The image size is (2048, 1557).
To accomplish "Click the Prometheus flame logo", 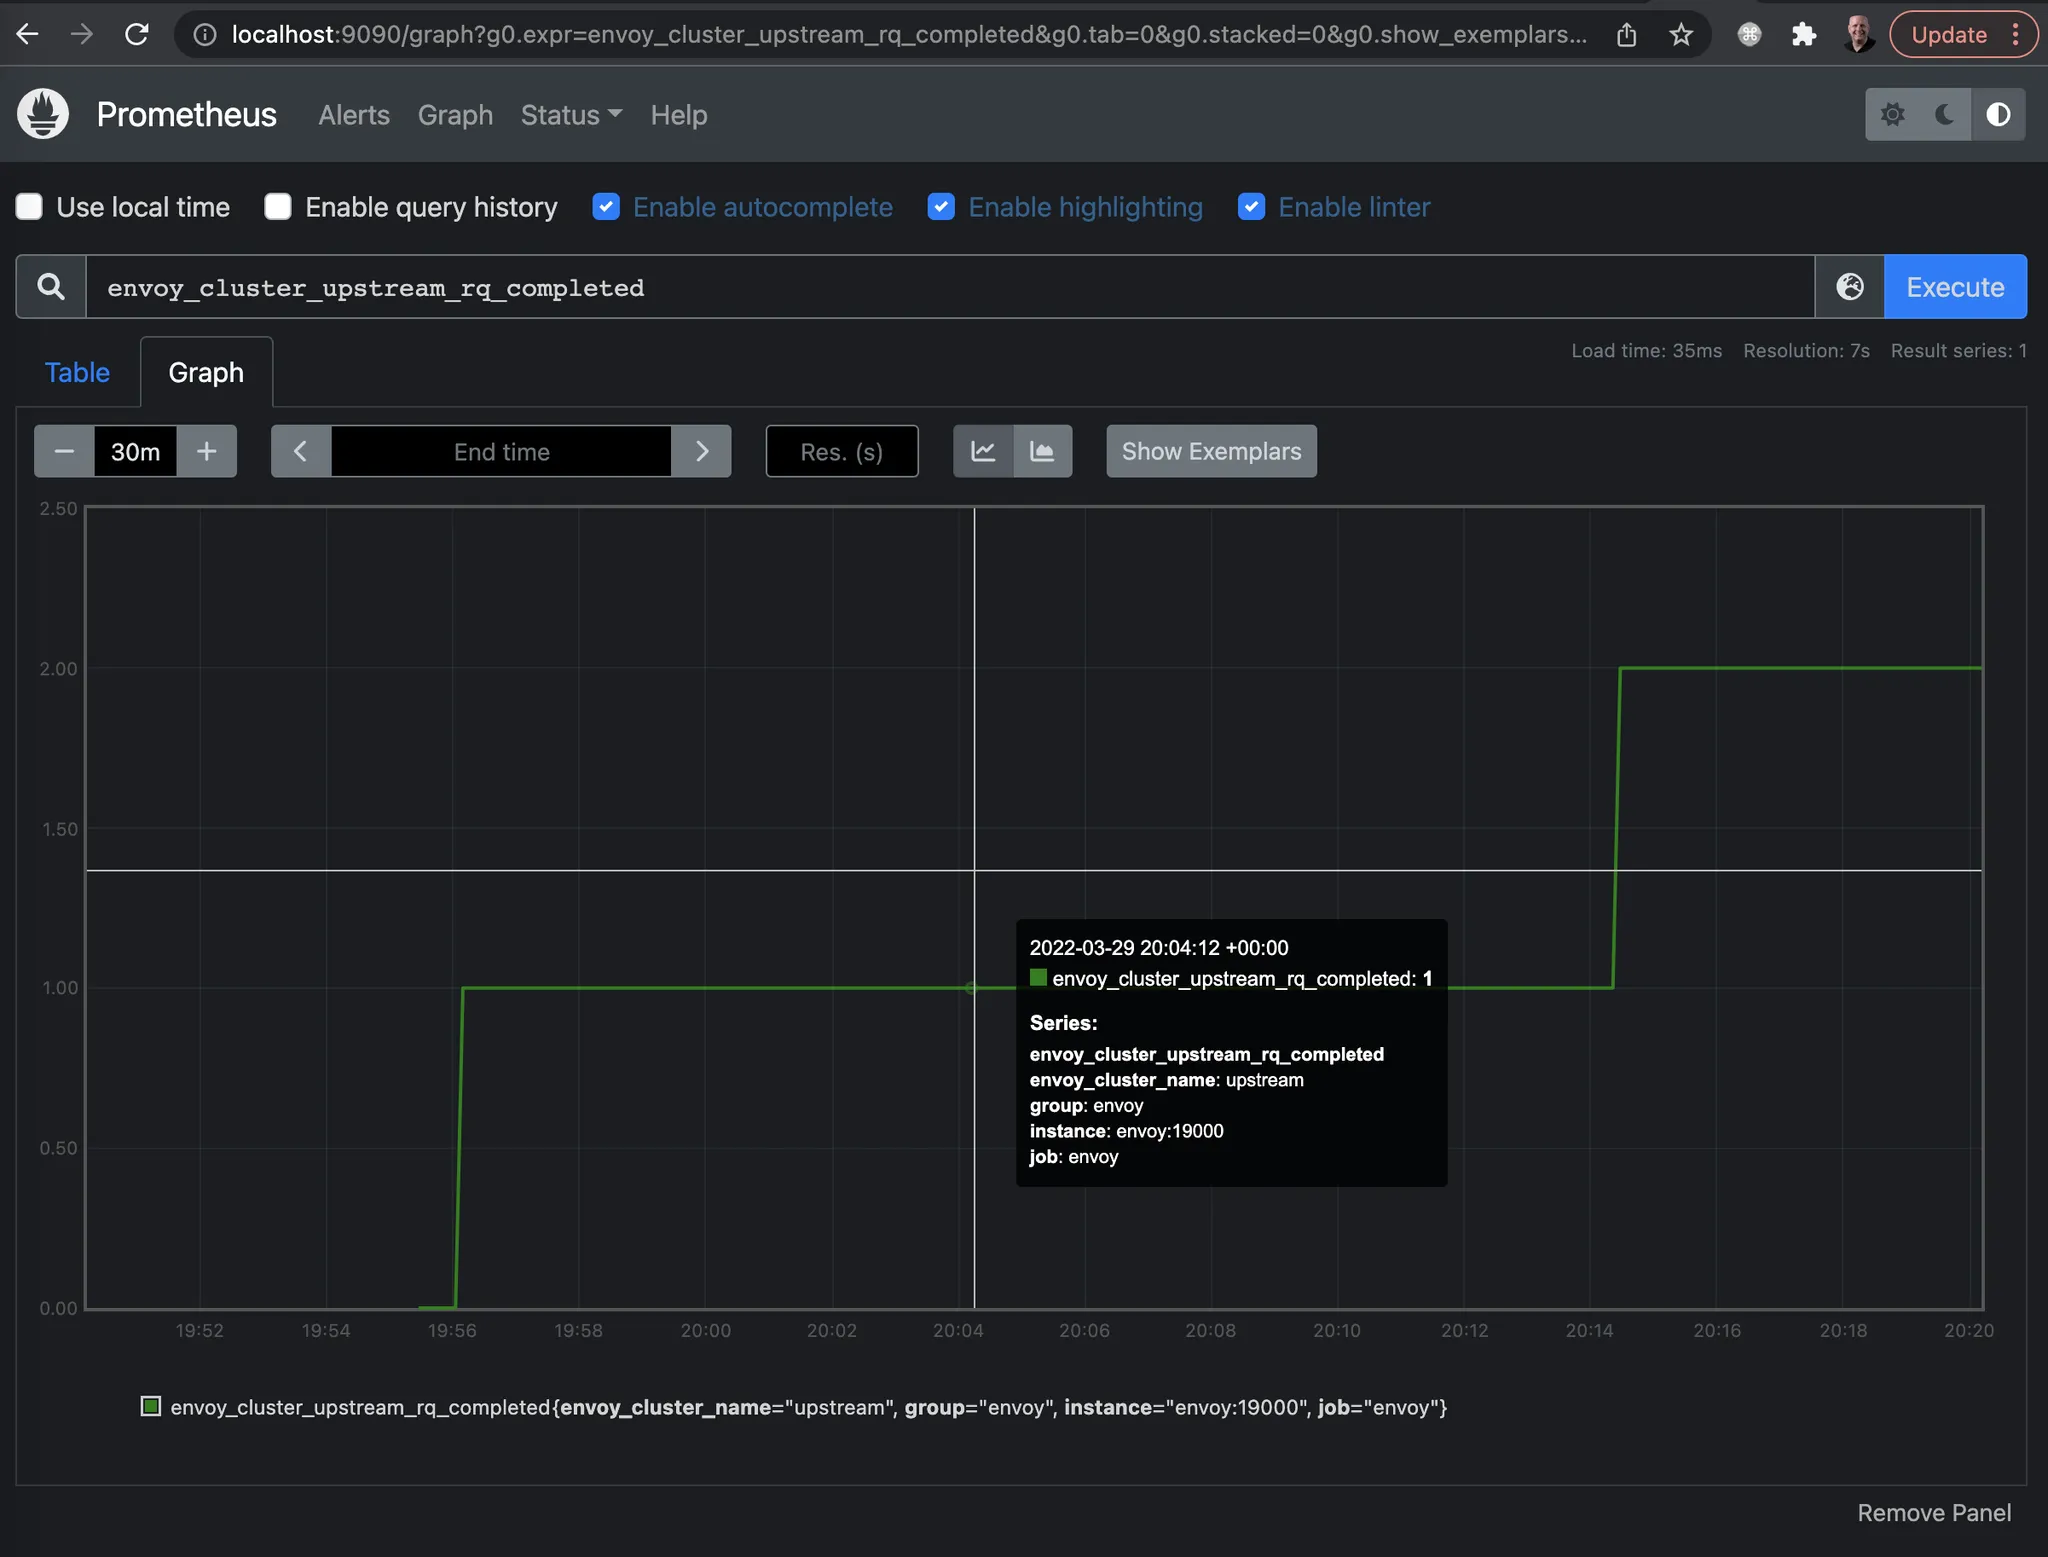I will 43,114.
